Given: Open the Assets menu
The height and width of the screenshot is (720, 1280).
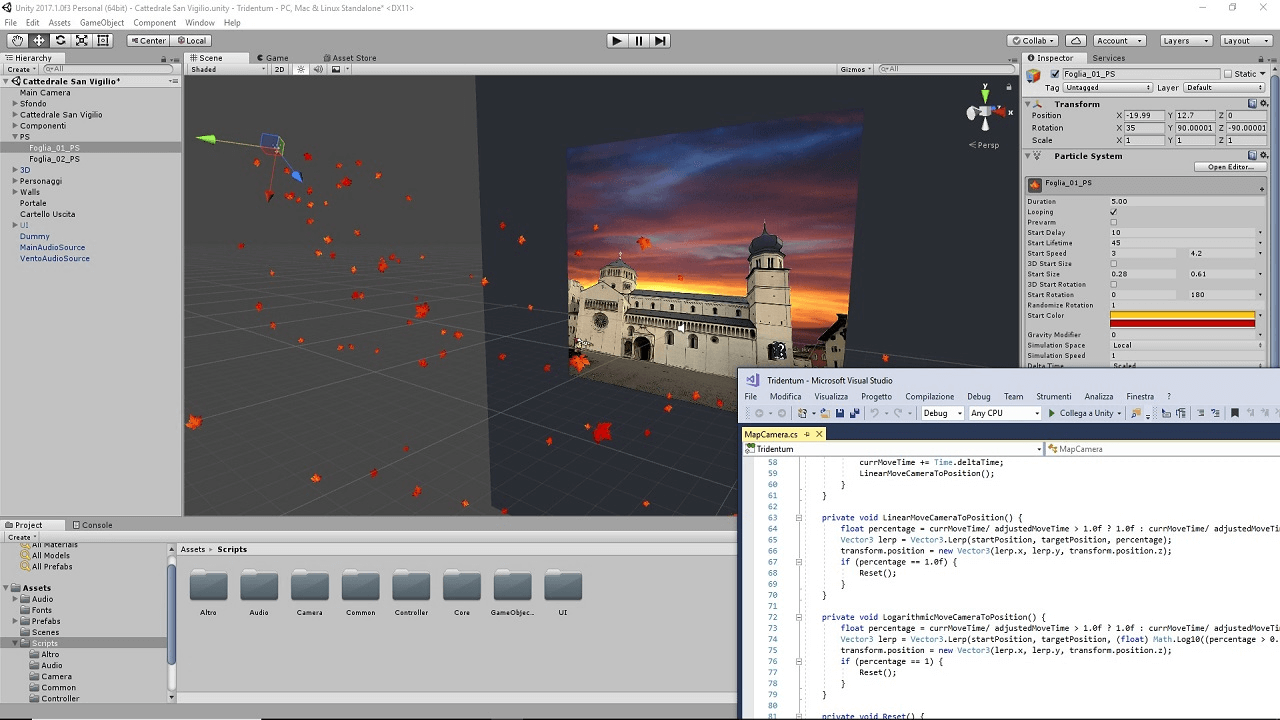Looking at the screenshot, I should (x=59, y=23).
